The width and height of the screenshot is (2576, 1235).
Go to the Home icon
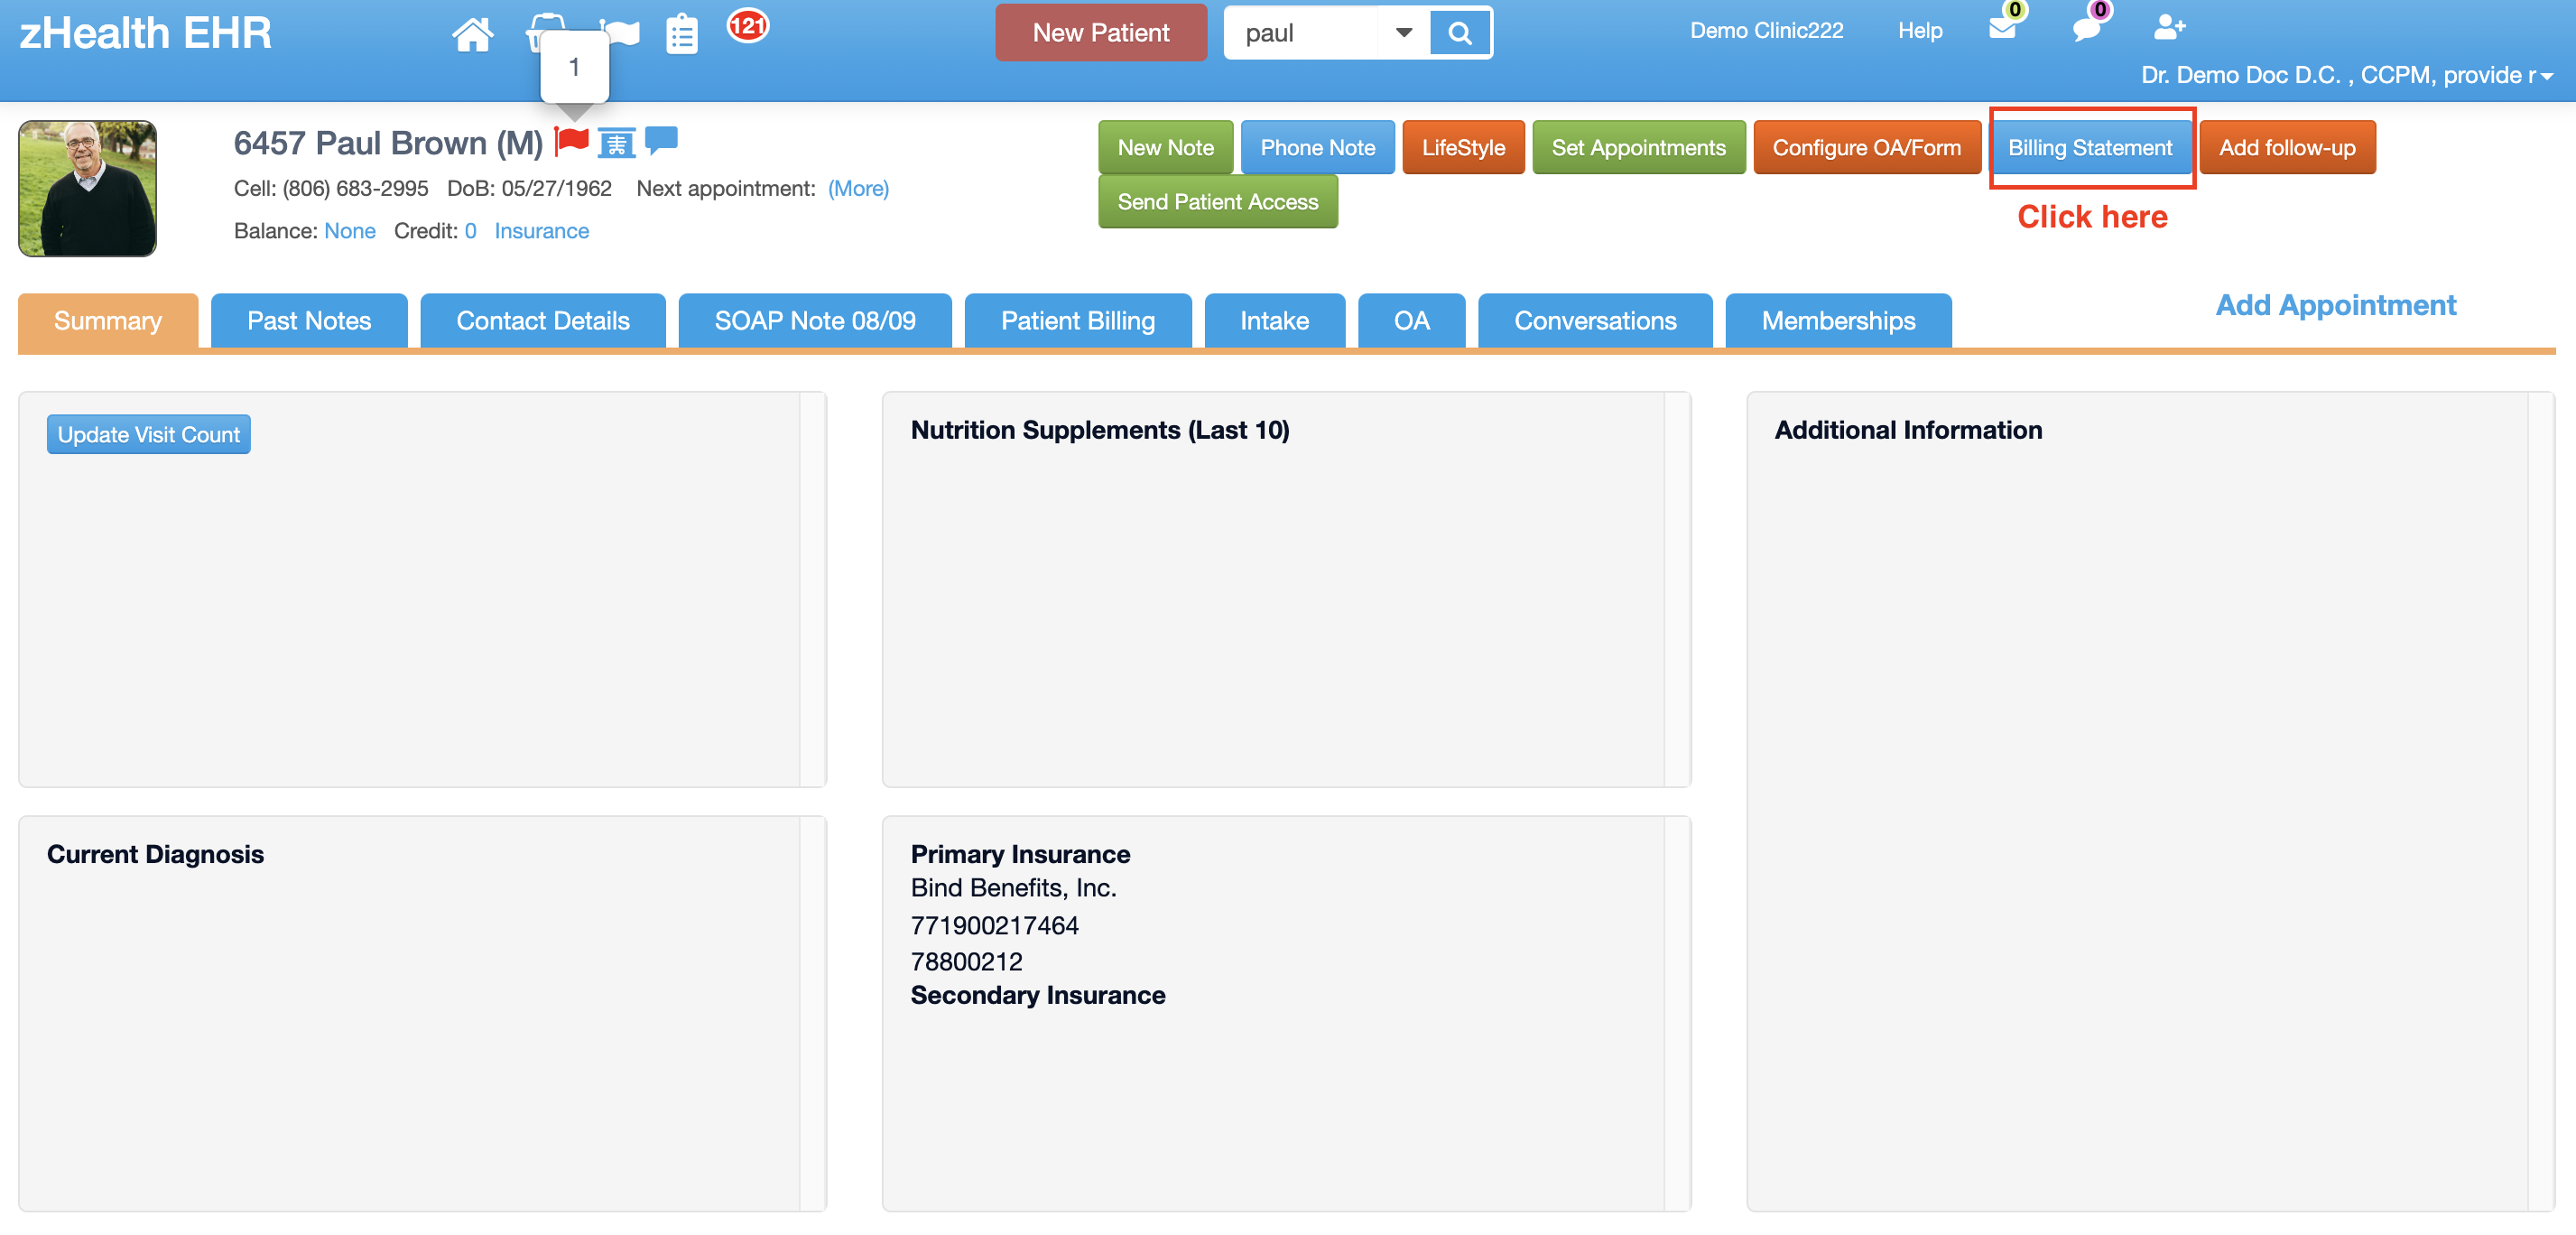tap(472, 34)
